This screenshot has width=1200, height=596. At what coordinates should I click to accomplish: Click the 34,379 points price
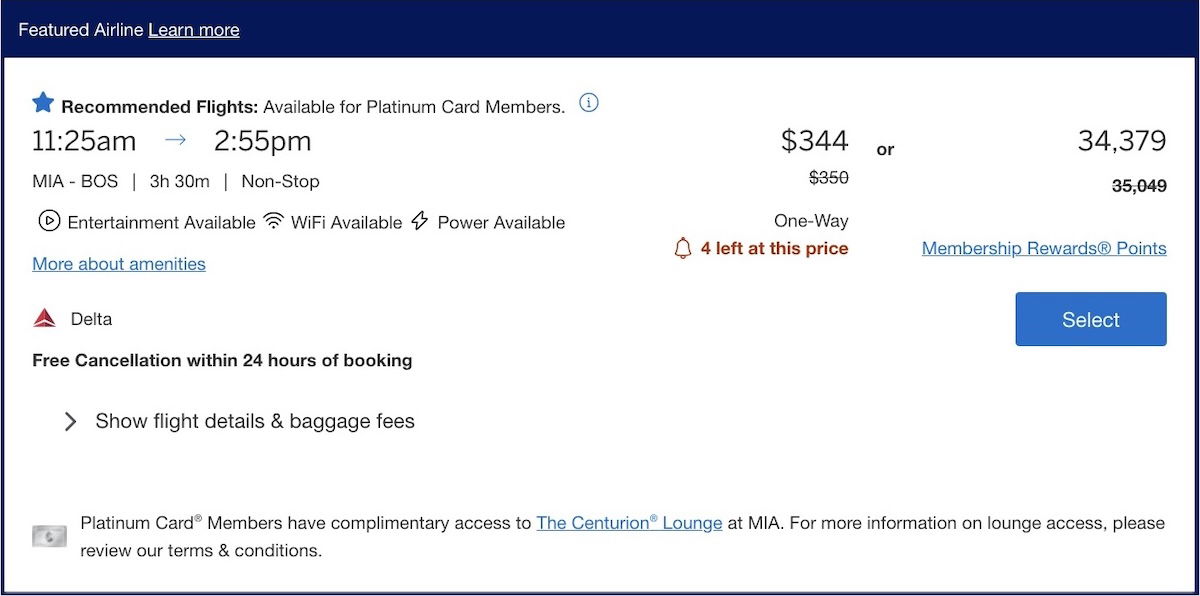coord(1122,141)
